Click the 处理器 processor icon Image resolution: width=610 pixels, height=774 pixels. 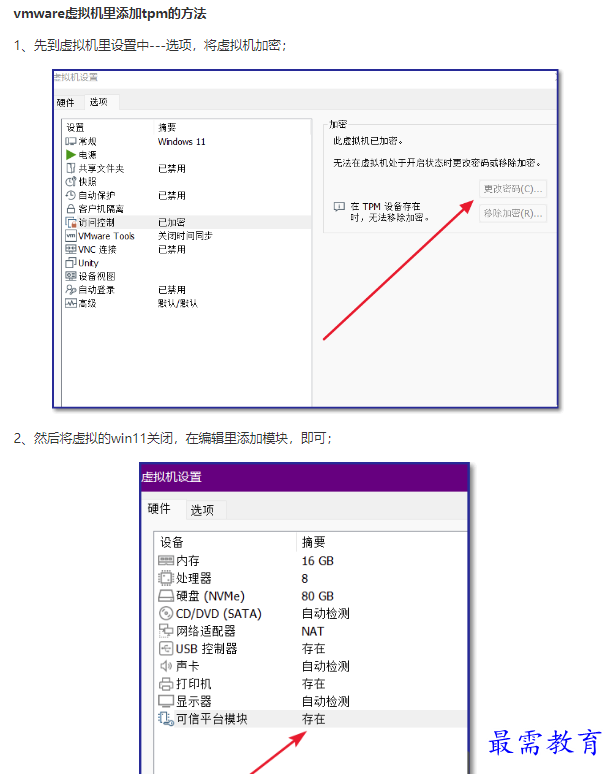(x=166, y=578)
